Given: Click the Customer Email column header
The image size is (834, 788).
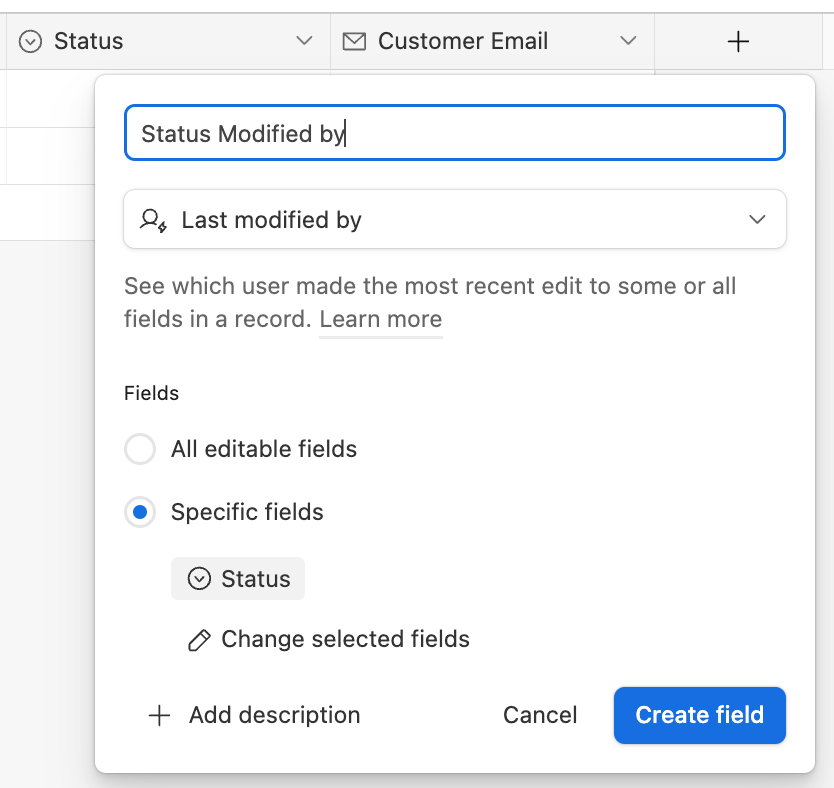Looking at the screenshot, I should 493,41.
